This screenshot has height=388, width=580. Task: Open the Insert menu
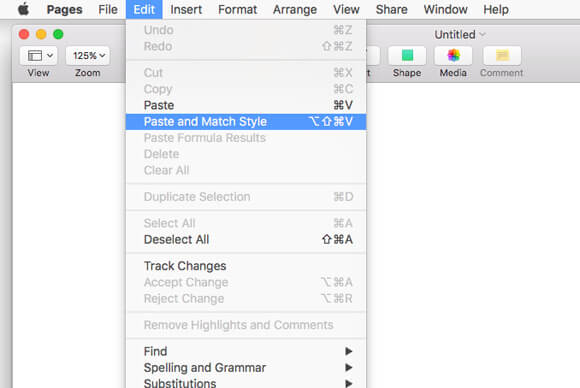tap(186, 9)
